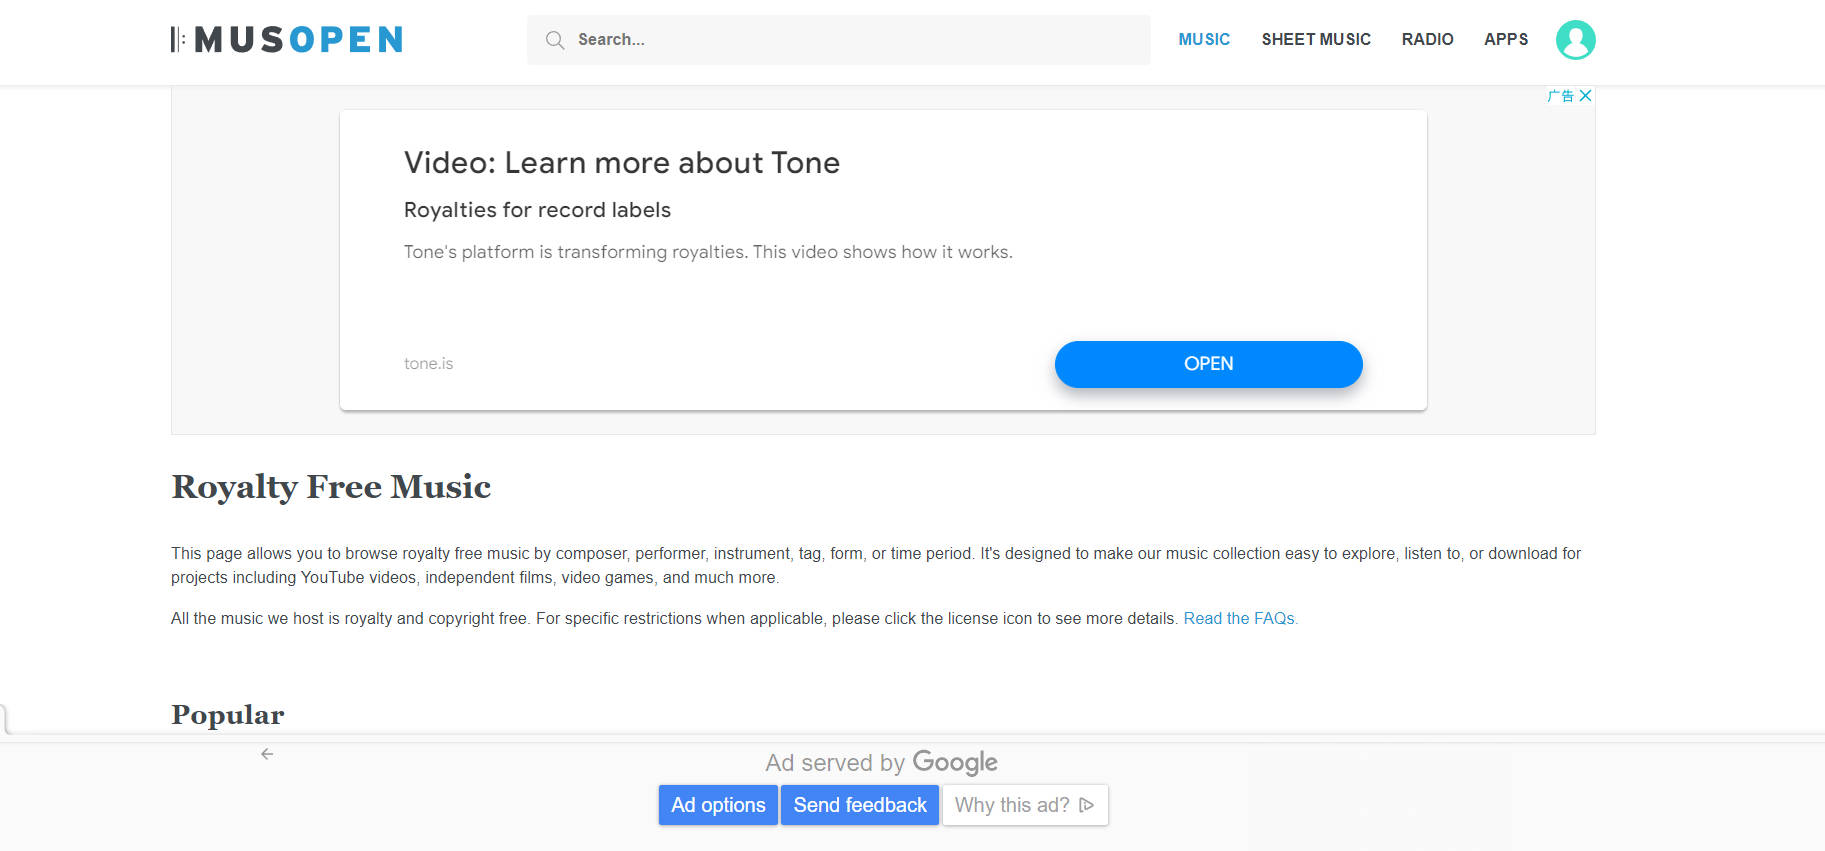Click the ad label icon beside the X
This screenshot has height=851, width=1825.
(1560, 96)
